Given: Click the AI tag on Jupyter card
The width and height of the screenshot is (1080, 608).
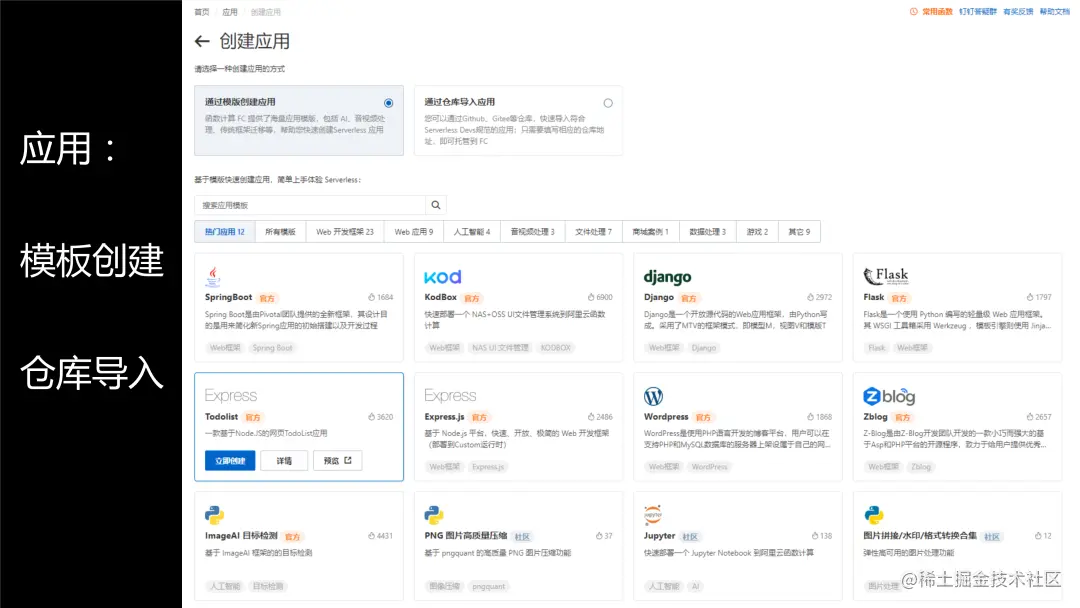Looking at the screenshot, I should click(x=695, y=586).
